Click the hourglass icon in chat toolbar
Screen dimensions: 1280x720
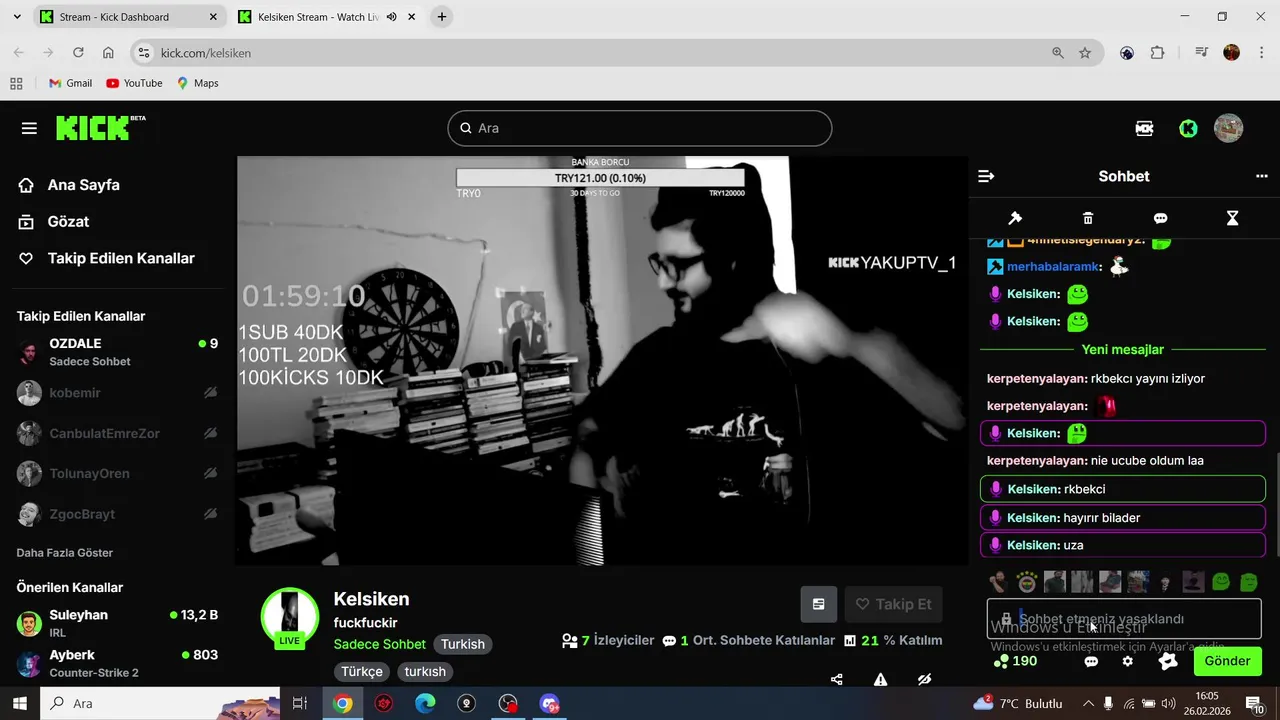[x=1233, y=218]
